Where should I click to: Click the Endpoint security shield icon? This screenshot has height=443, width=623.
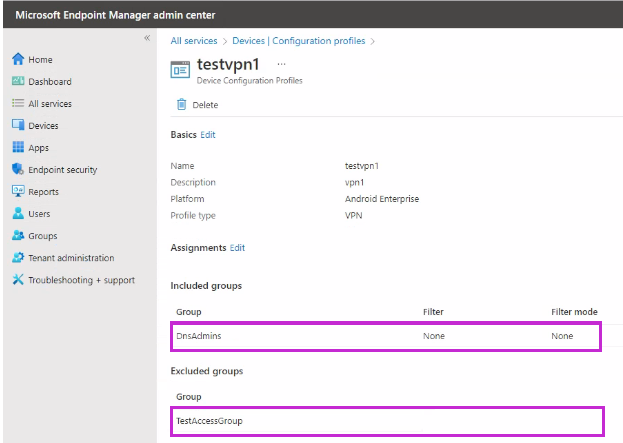[18, 169]
